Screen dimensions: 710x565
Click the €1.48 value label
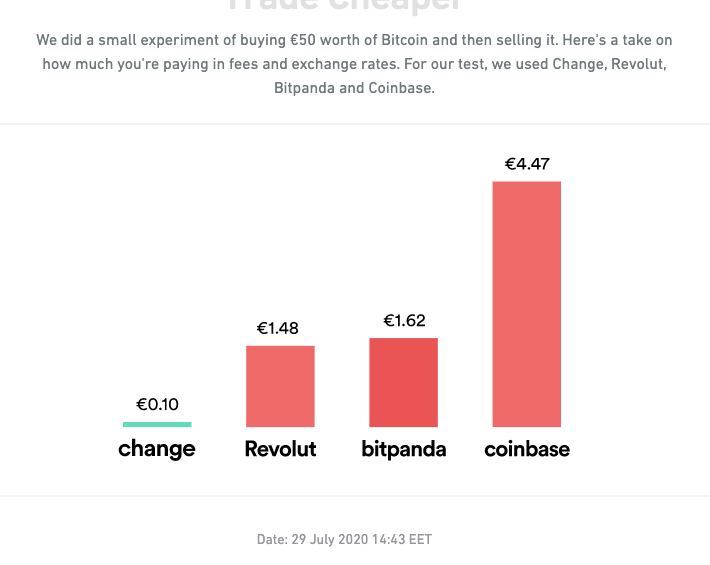point(278,328)
